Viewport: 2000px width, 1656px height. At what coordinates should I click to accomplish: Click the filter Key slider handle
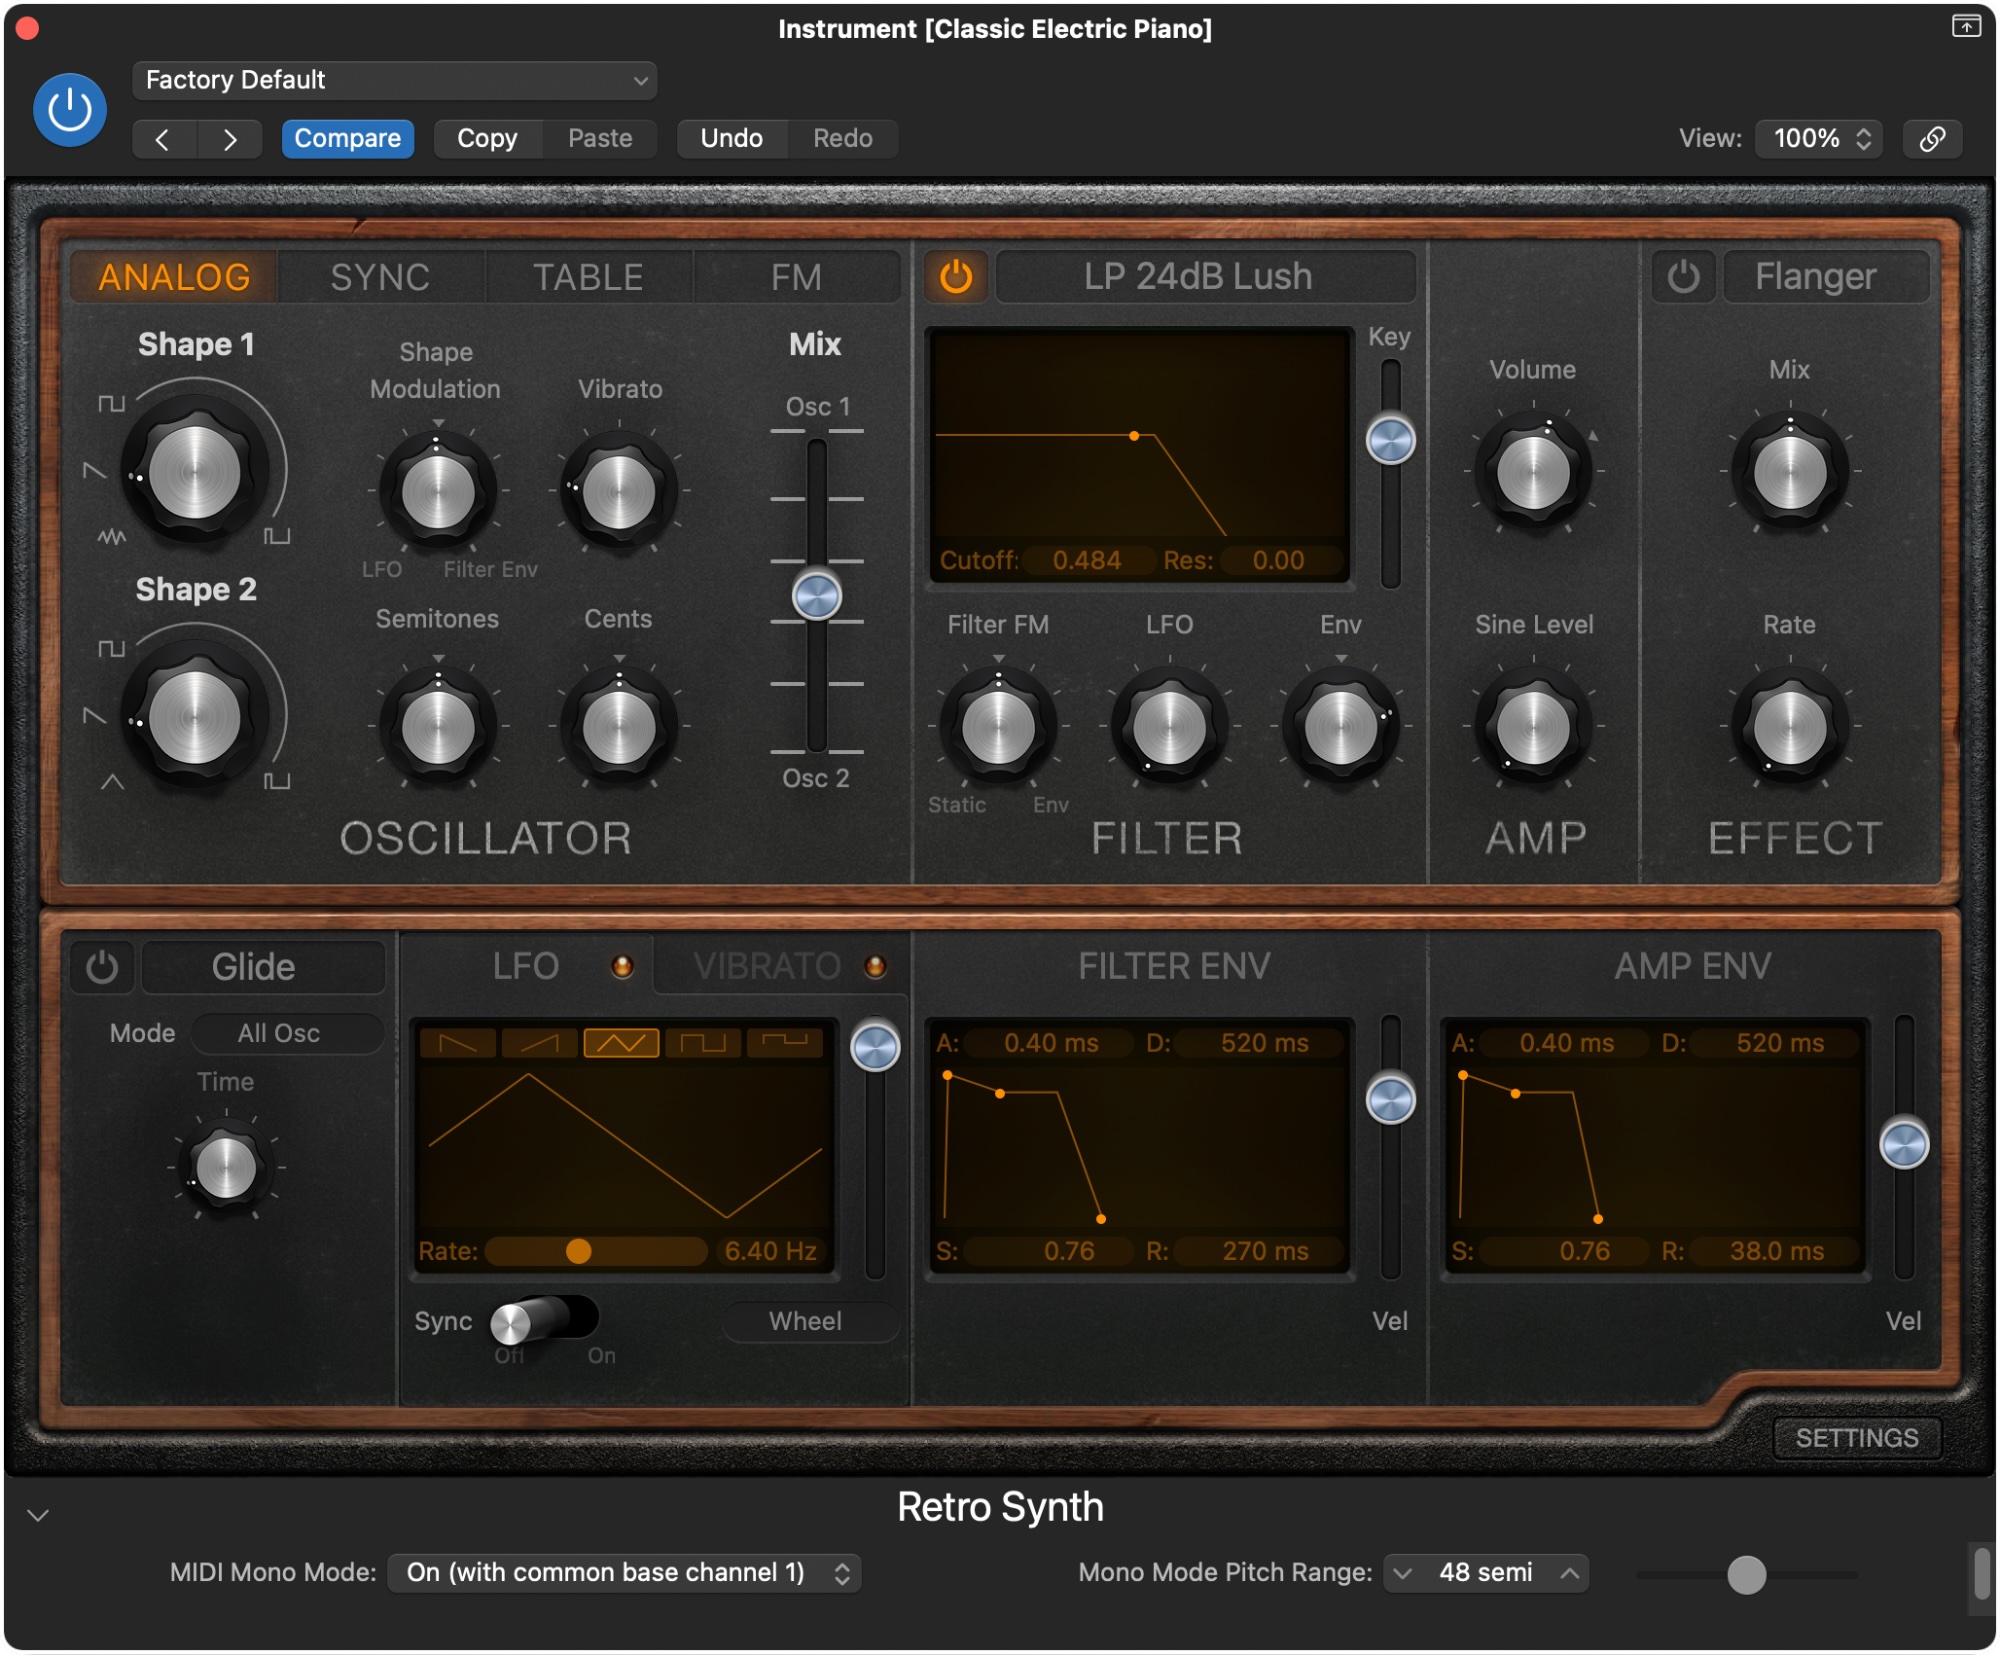pyautogui.click(x=1390, y=440)
